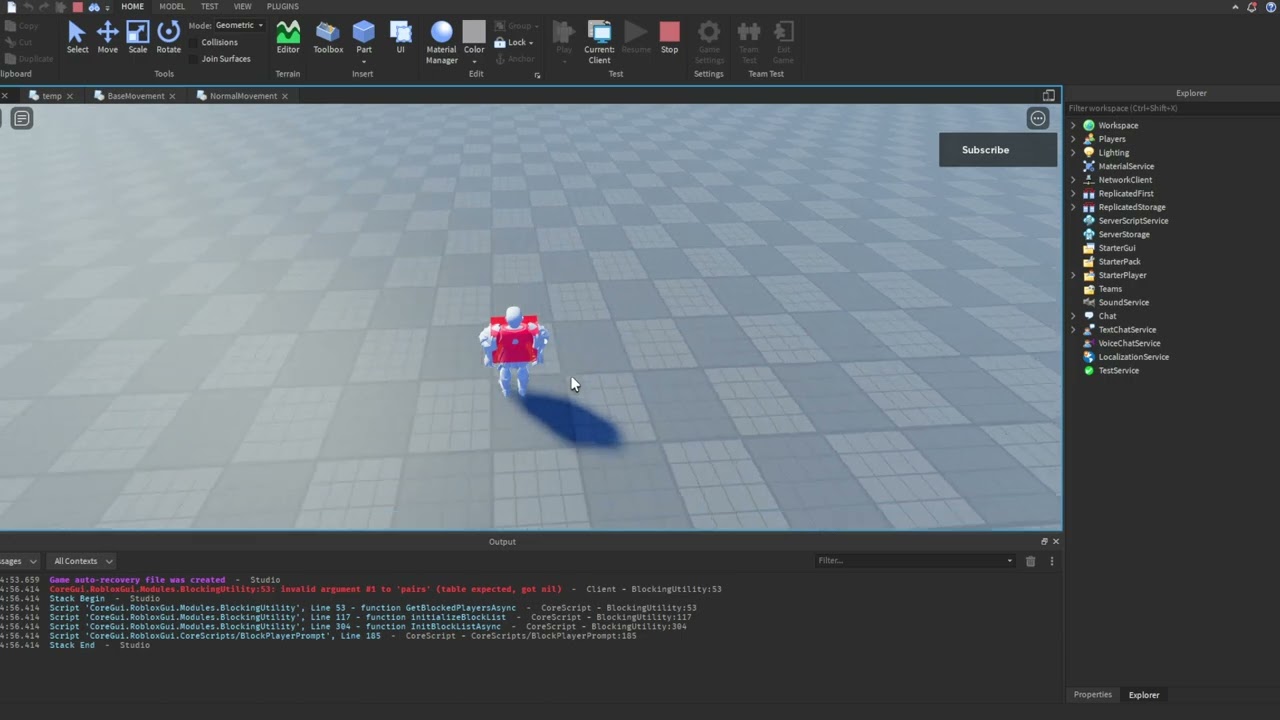
Task: Select the Move tool
Action: coord(107,37)
